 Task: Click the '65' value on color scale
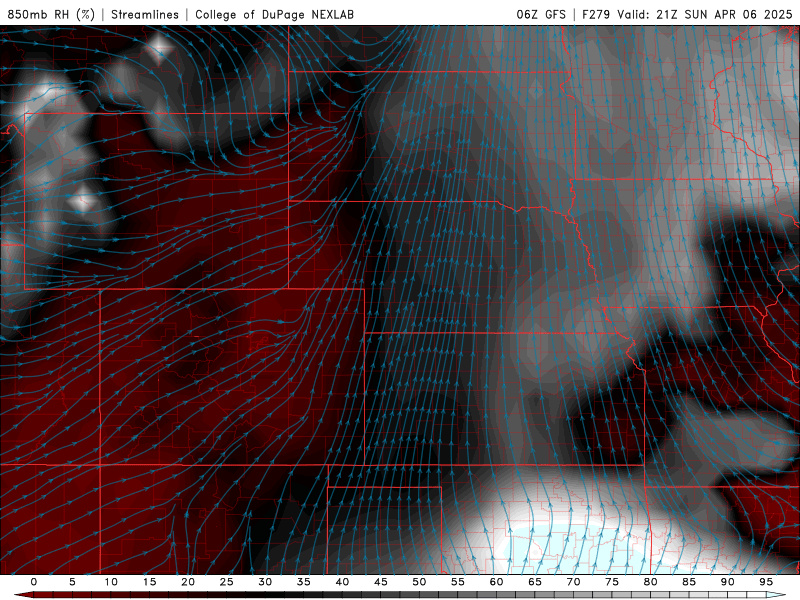click(x=535, y=582)
